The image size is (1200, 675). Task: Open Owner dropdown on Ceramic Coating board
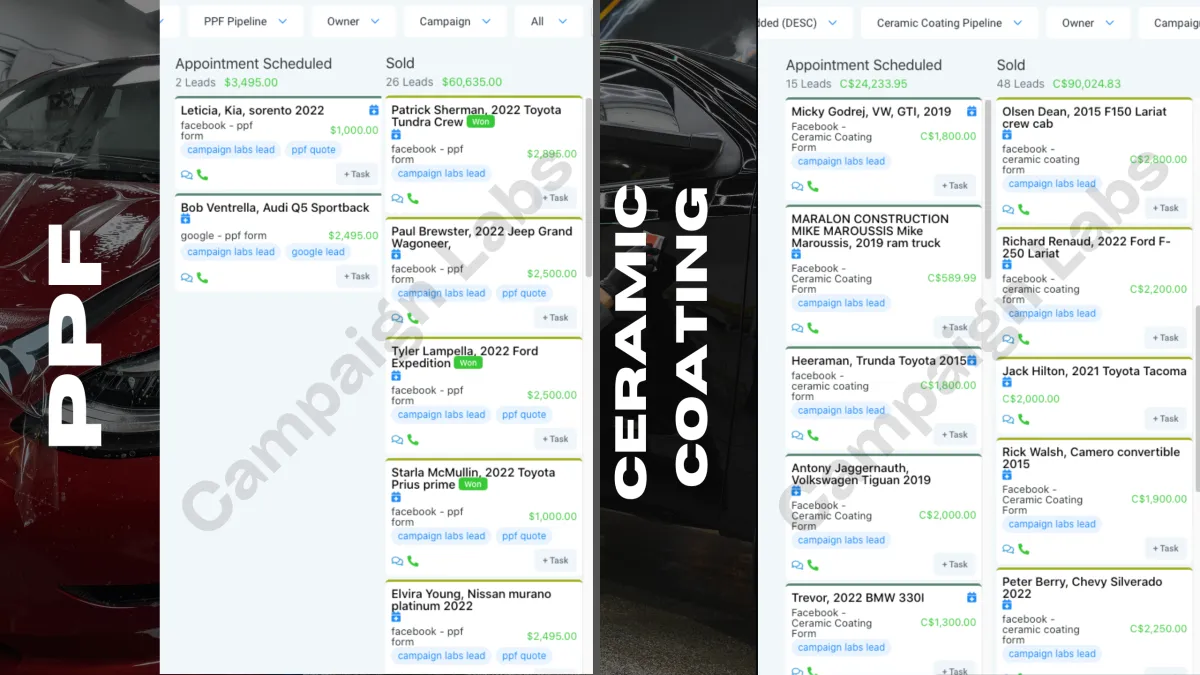(x=1088, y=23)
